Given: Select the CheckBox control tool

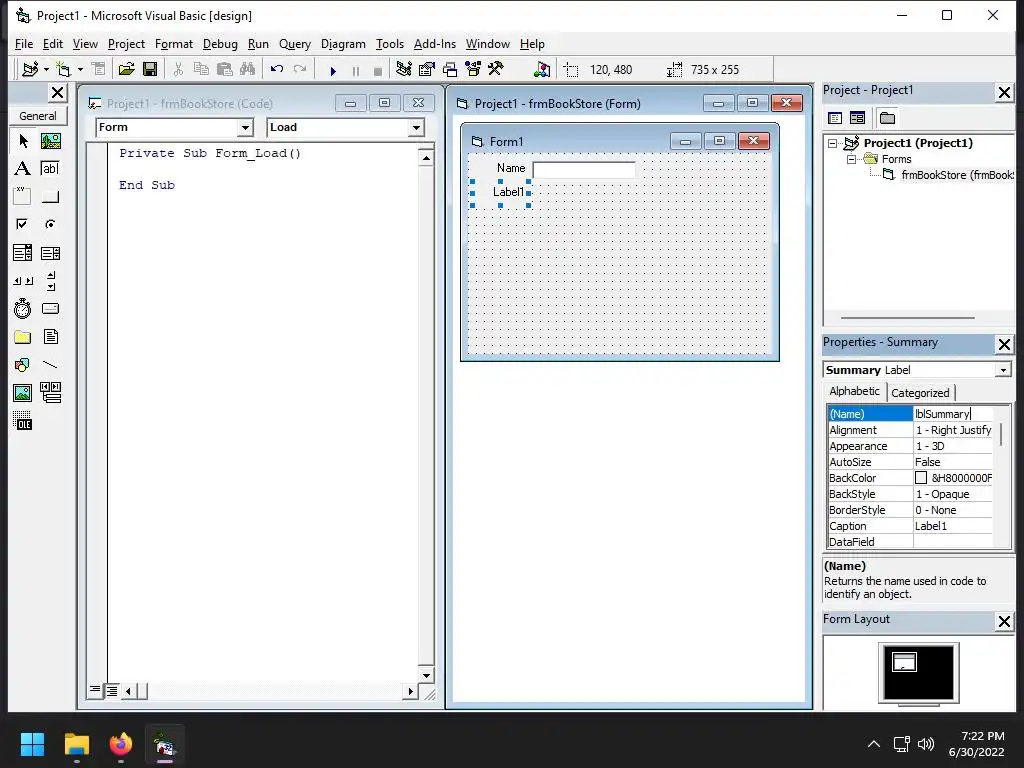Looking at the screenshot, I should pos(23,225).
